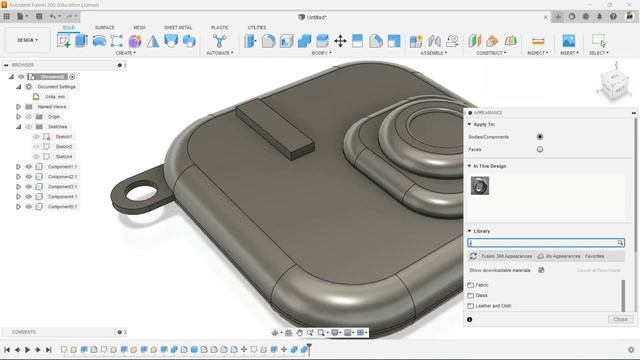Expand the Named Views tree node

(18, 107)
